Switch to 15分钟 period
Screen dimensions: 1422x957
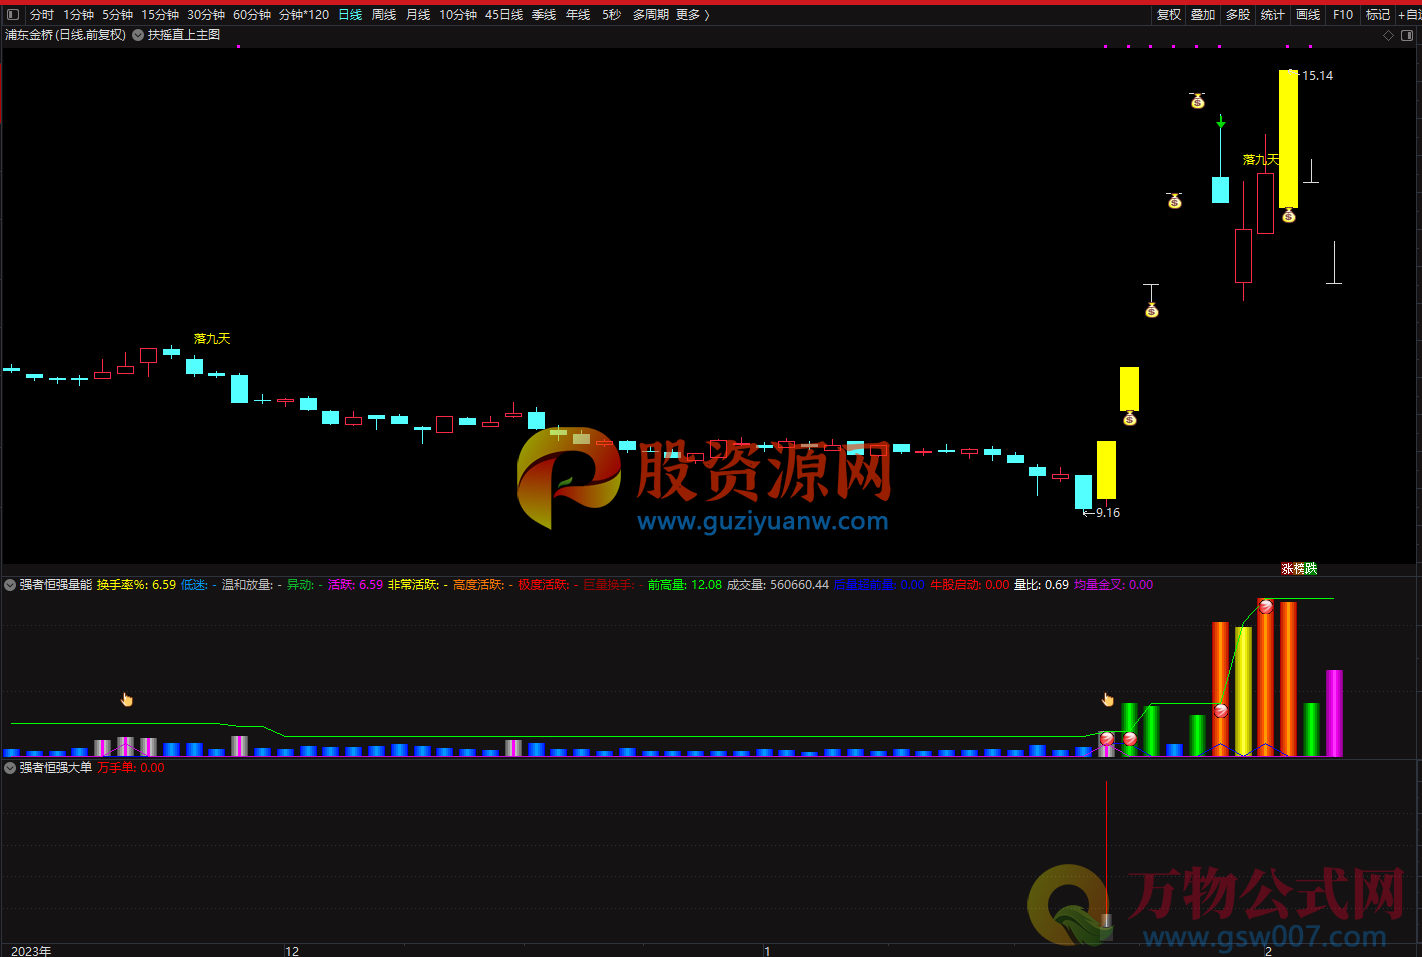click(160, 15)
